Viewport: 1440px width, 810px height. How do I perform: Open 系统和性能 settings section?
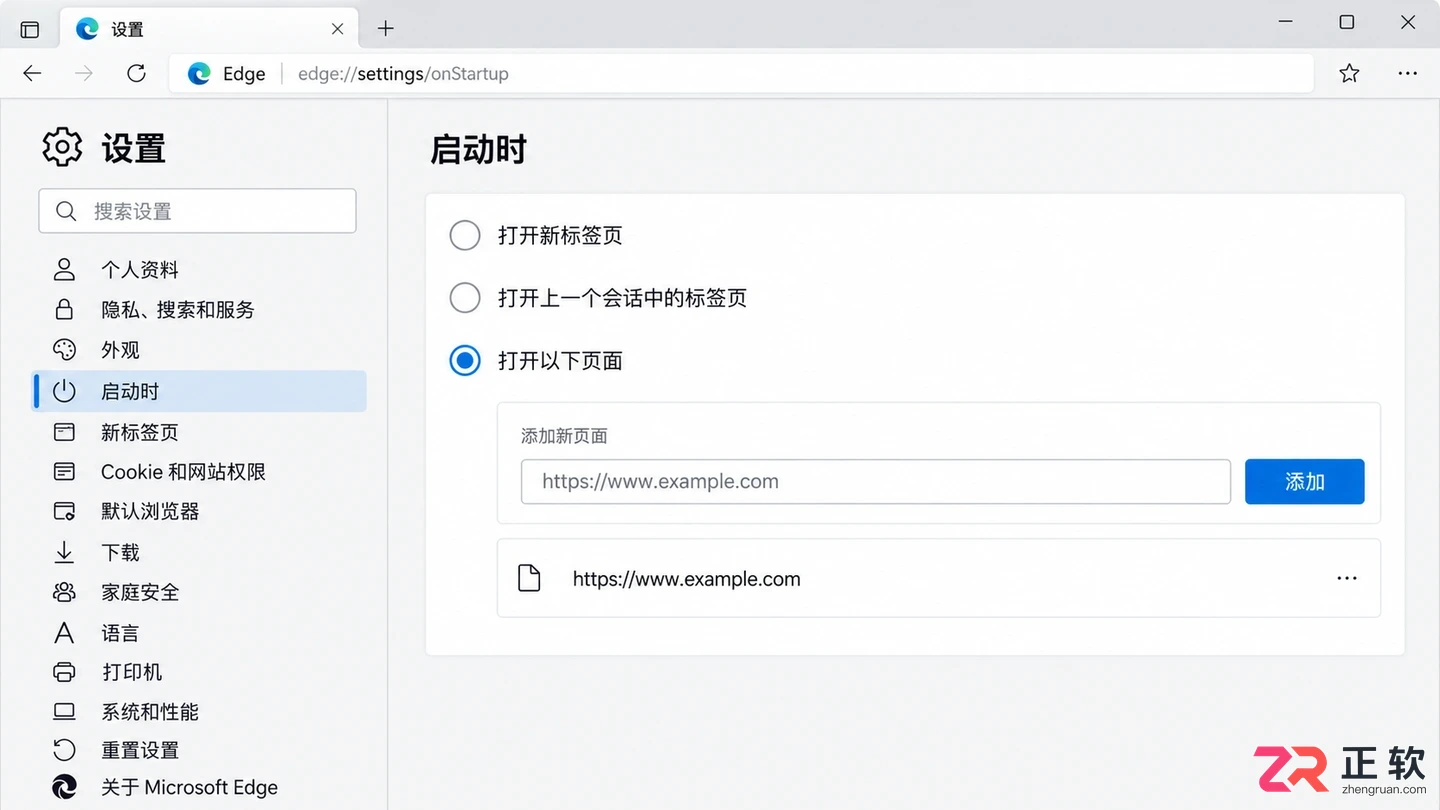tap(200, 712)
